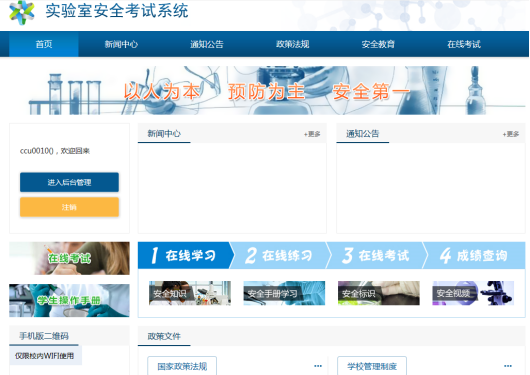Expand +更多 in the 通知公告 panel
This screenshot has width=530, height=375.
[511, 134]
